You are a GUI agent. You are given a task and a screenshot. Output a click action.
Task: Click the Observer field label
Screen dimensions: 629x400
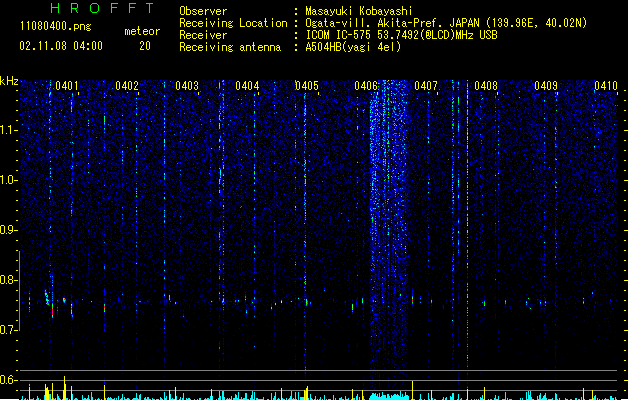point(203,11)
